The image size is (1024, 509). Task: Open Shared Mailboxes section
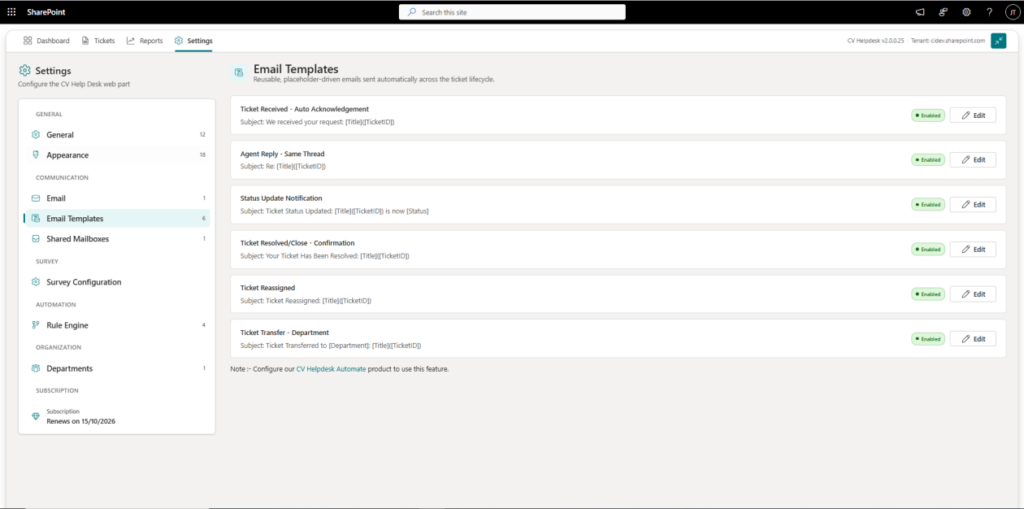118,238
